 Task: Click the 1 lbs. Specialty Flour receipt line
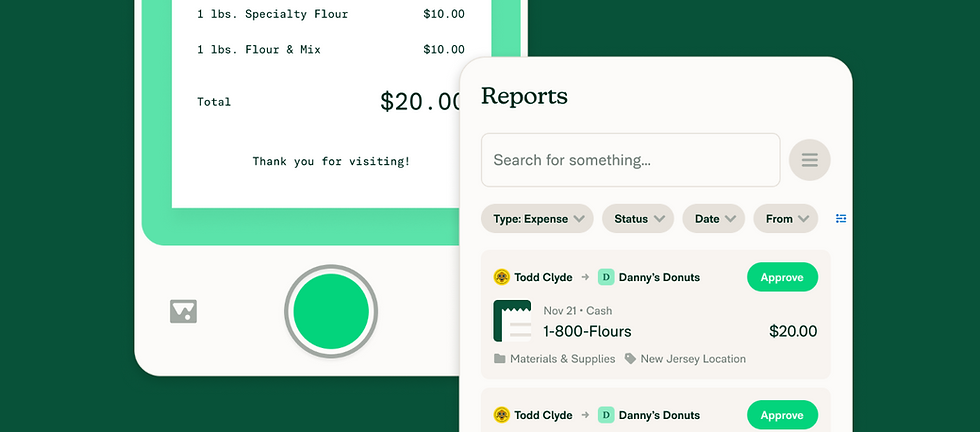click(x=331, y=14)
